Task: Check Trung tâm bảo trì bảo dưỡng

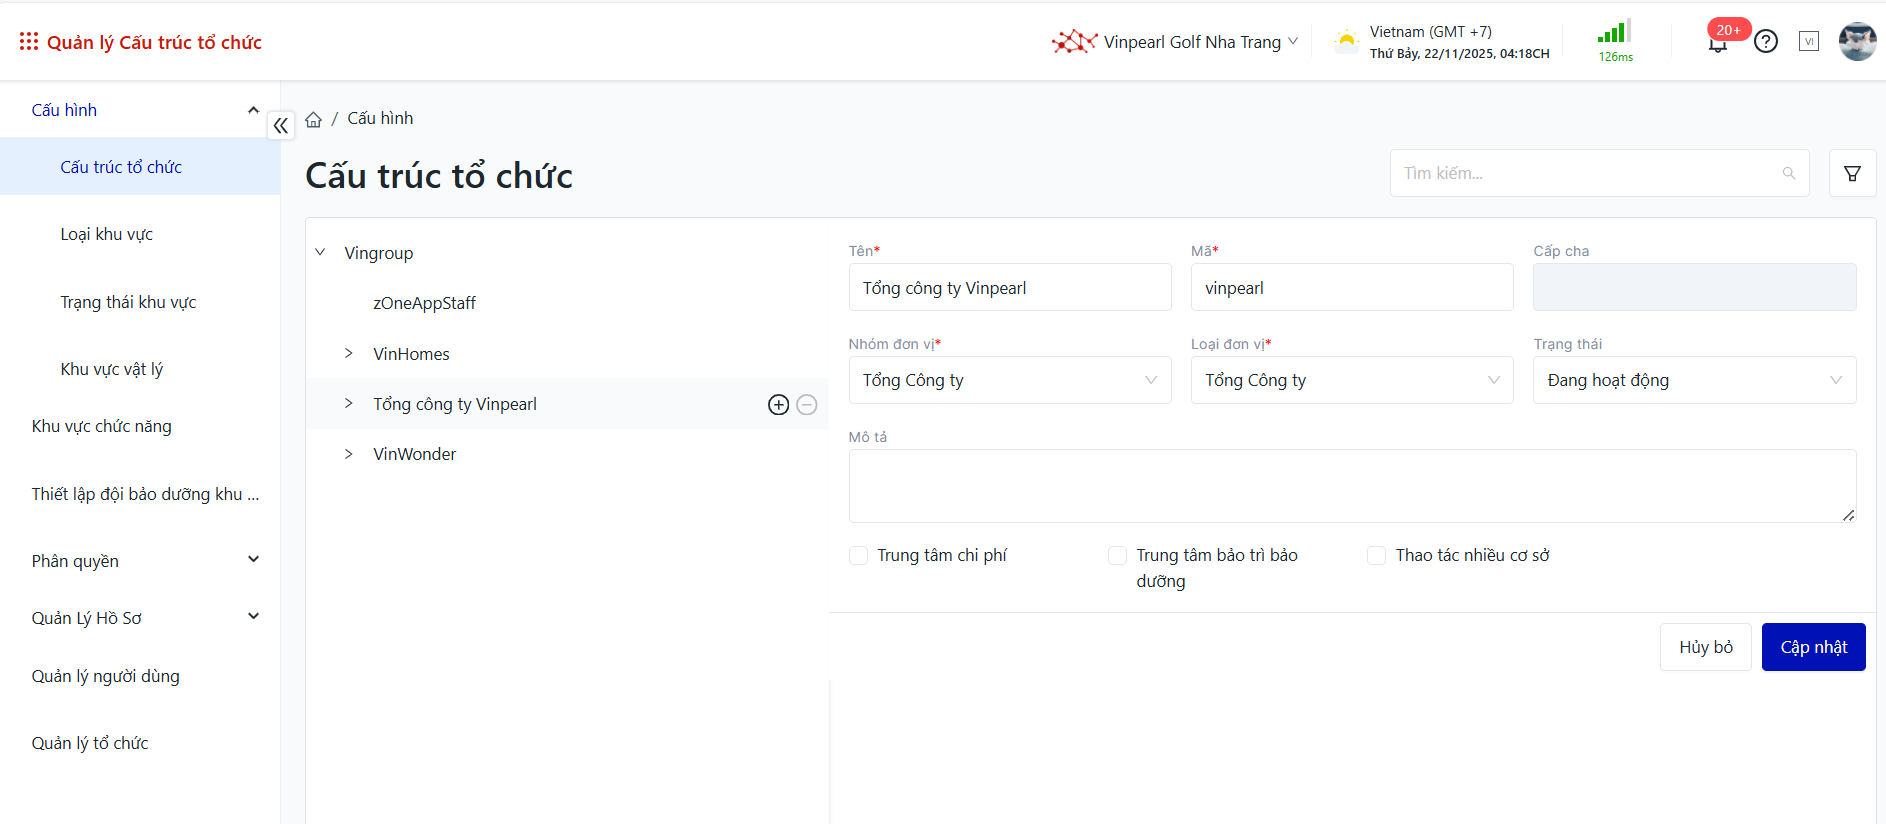Action: pyautogui.click(x=1117, y=555)
